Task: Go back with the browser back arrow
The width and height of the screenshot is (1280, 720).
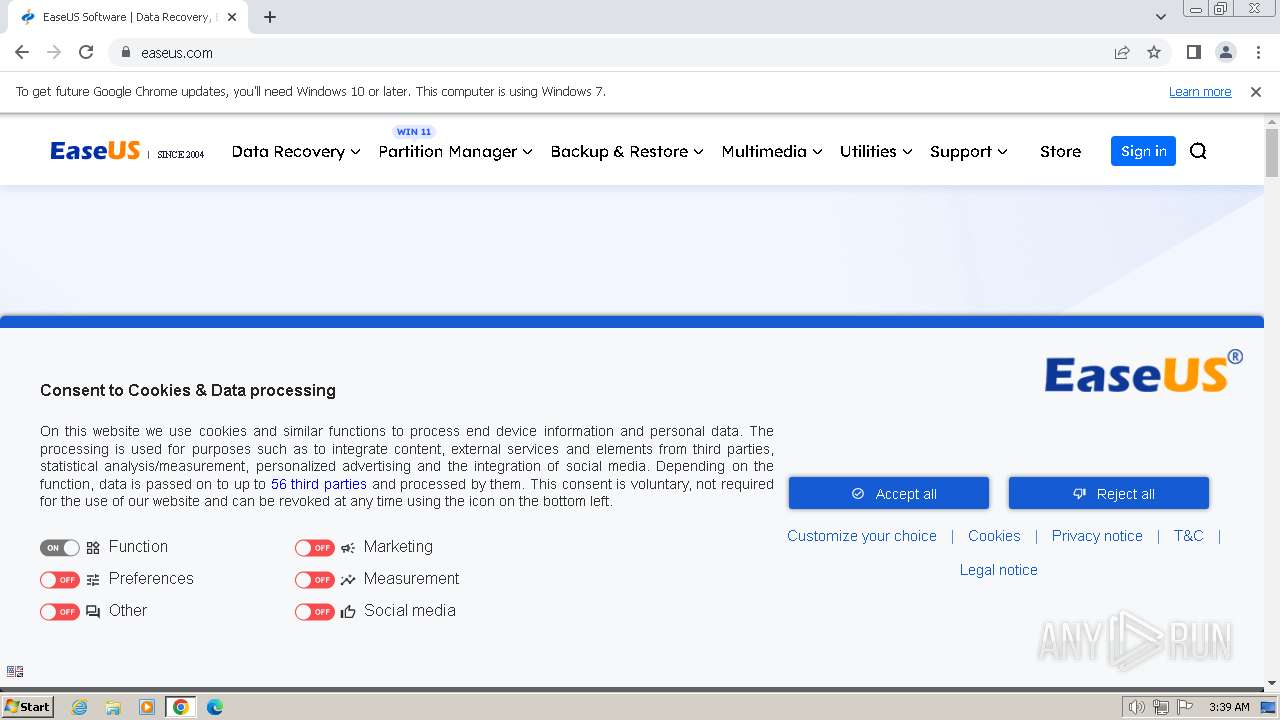Action: (x=22, y=53)
